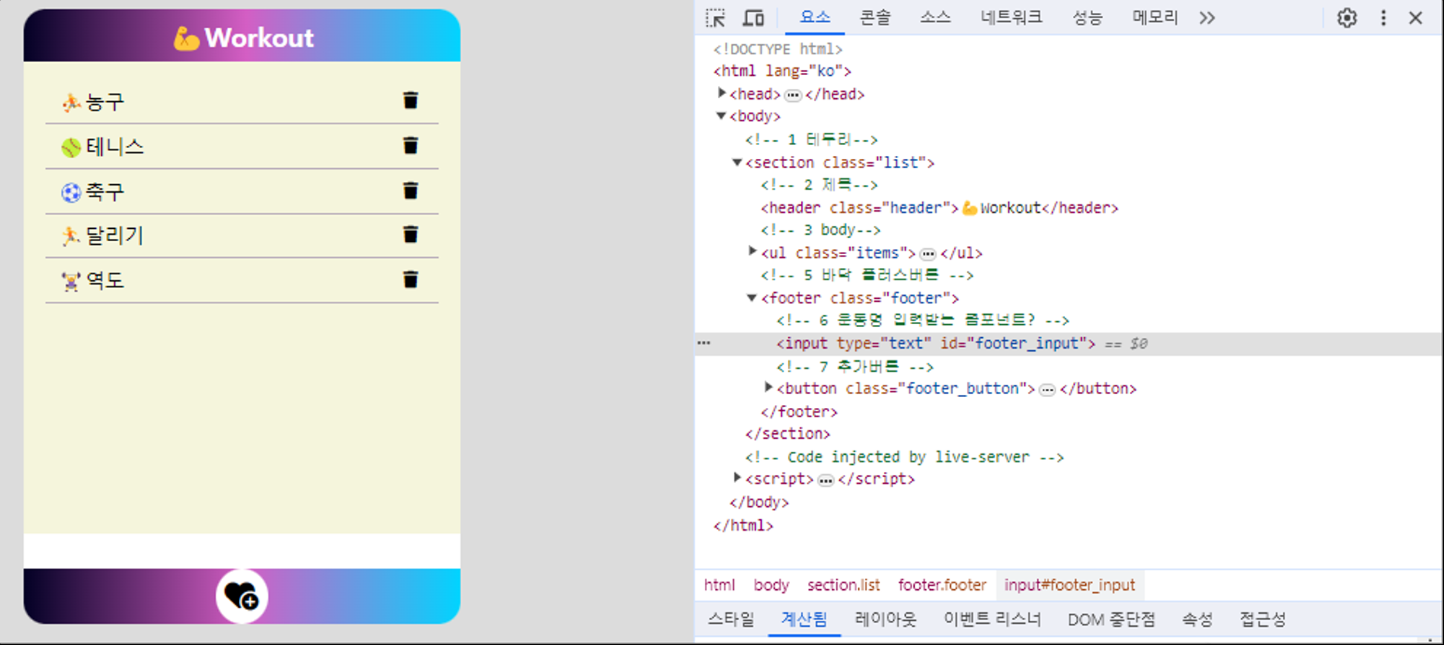
Task: Open row actions dots beside selected input line
Action: pyautogui.click(x=704, y=343)
